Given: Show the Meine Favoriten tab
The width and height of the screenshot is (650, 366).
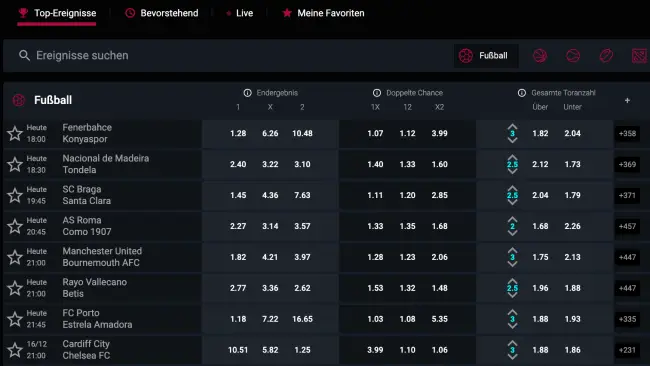Looking at the screenshot, I should (x=323, y=13).
